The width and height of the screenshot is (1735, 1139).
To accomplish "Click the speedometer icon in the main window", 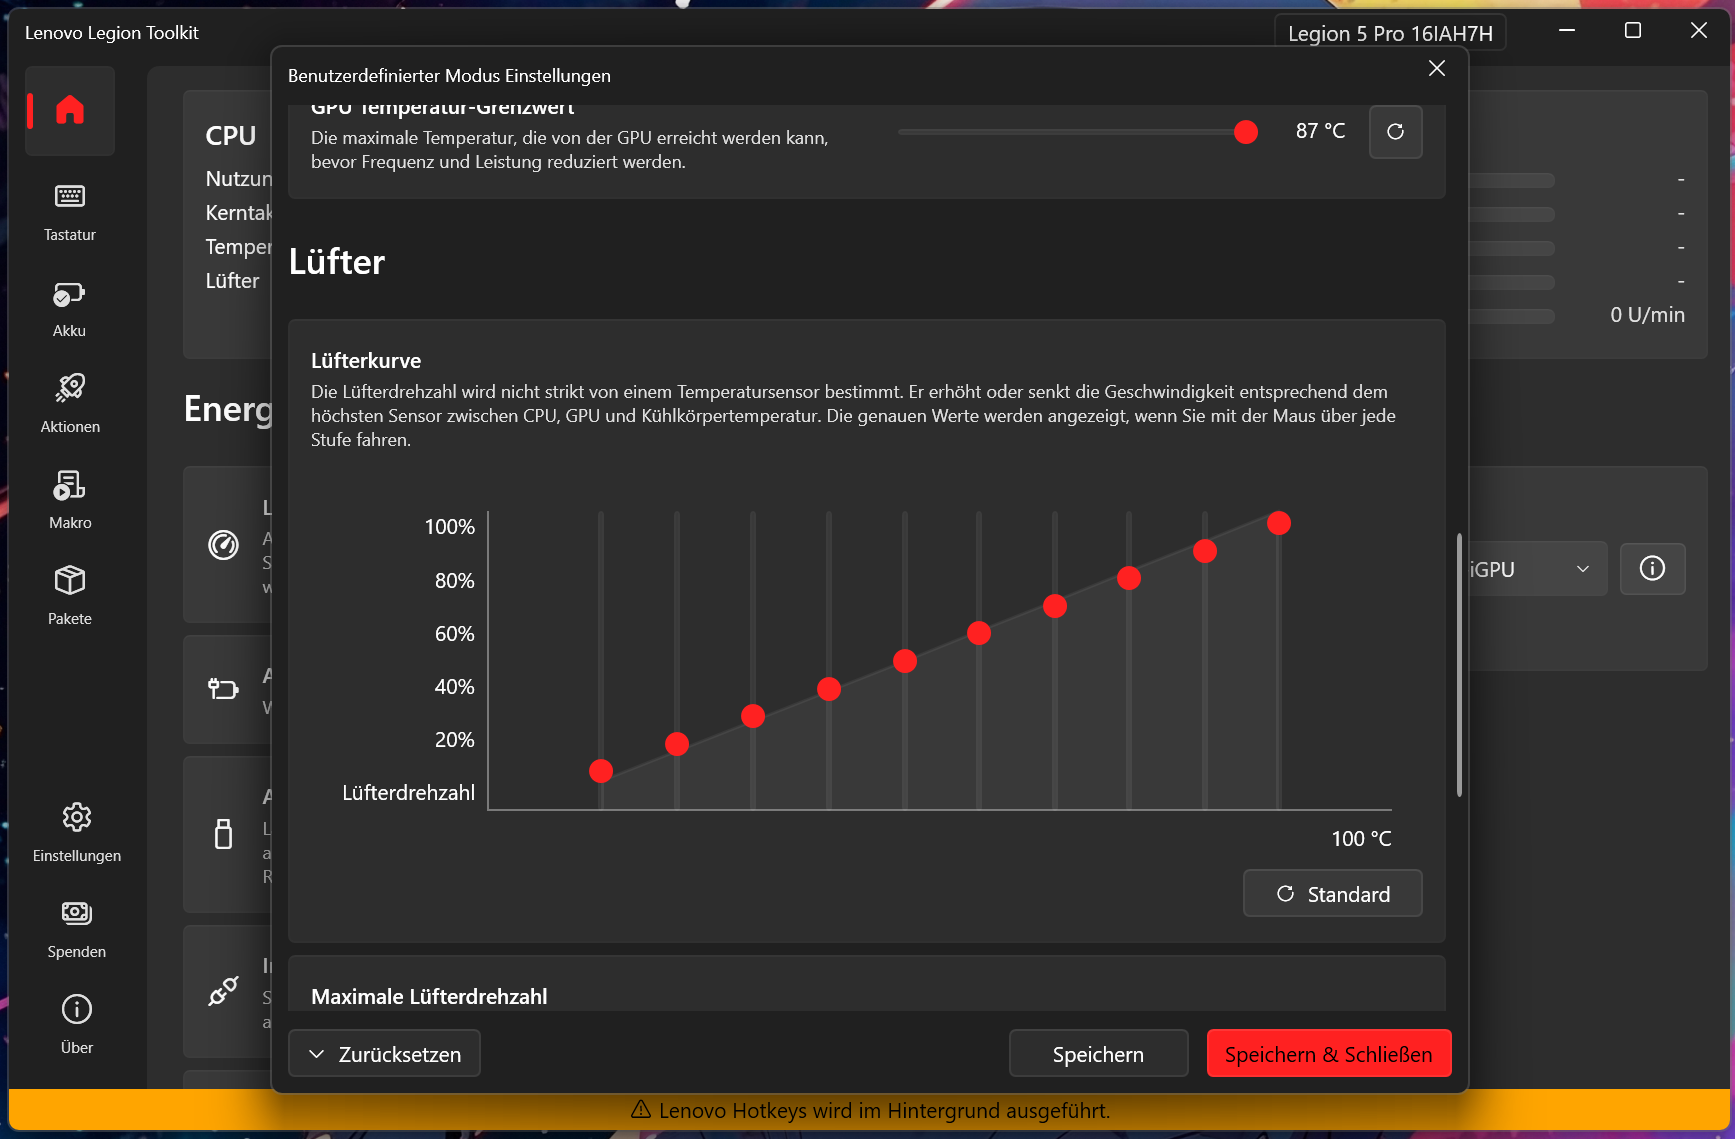I will point(223,545).
